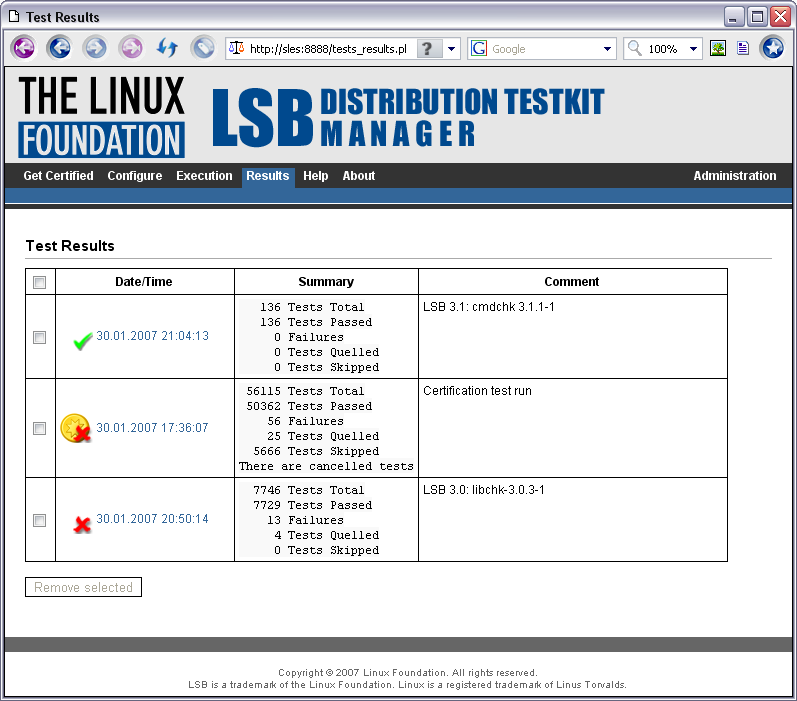Click the rewind navigation icon in browser toolbar
The width and height of the screenshot is (797, 701).
tap(24, 48)
